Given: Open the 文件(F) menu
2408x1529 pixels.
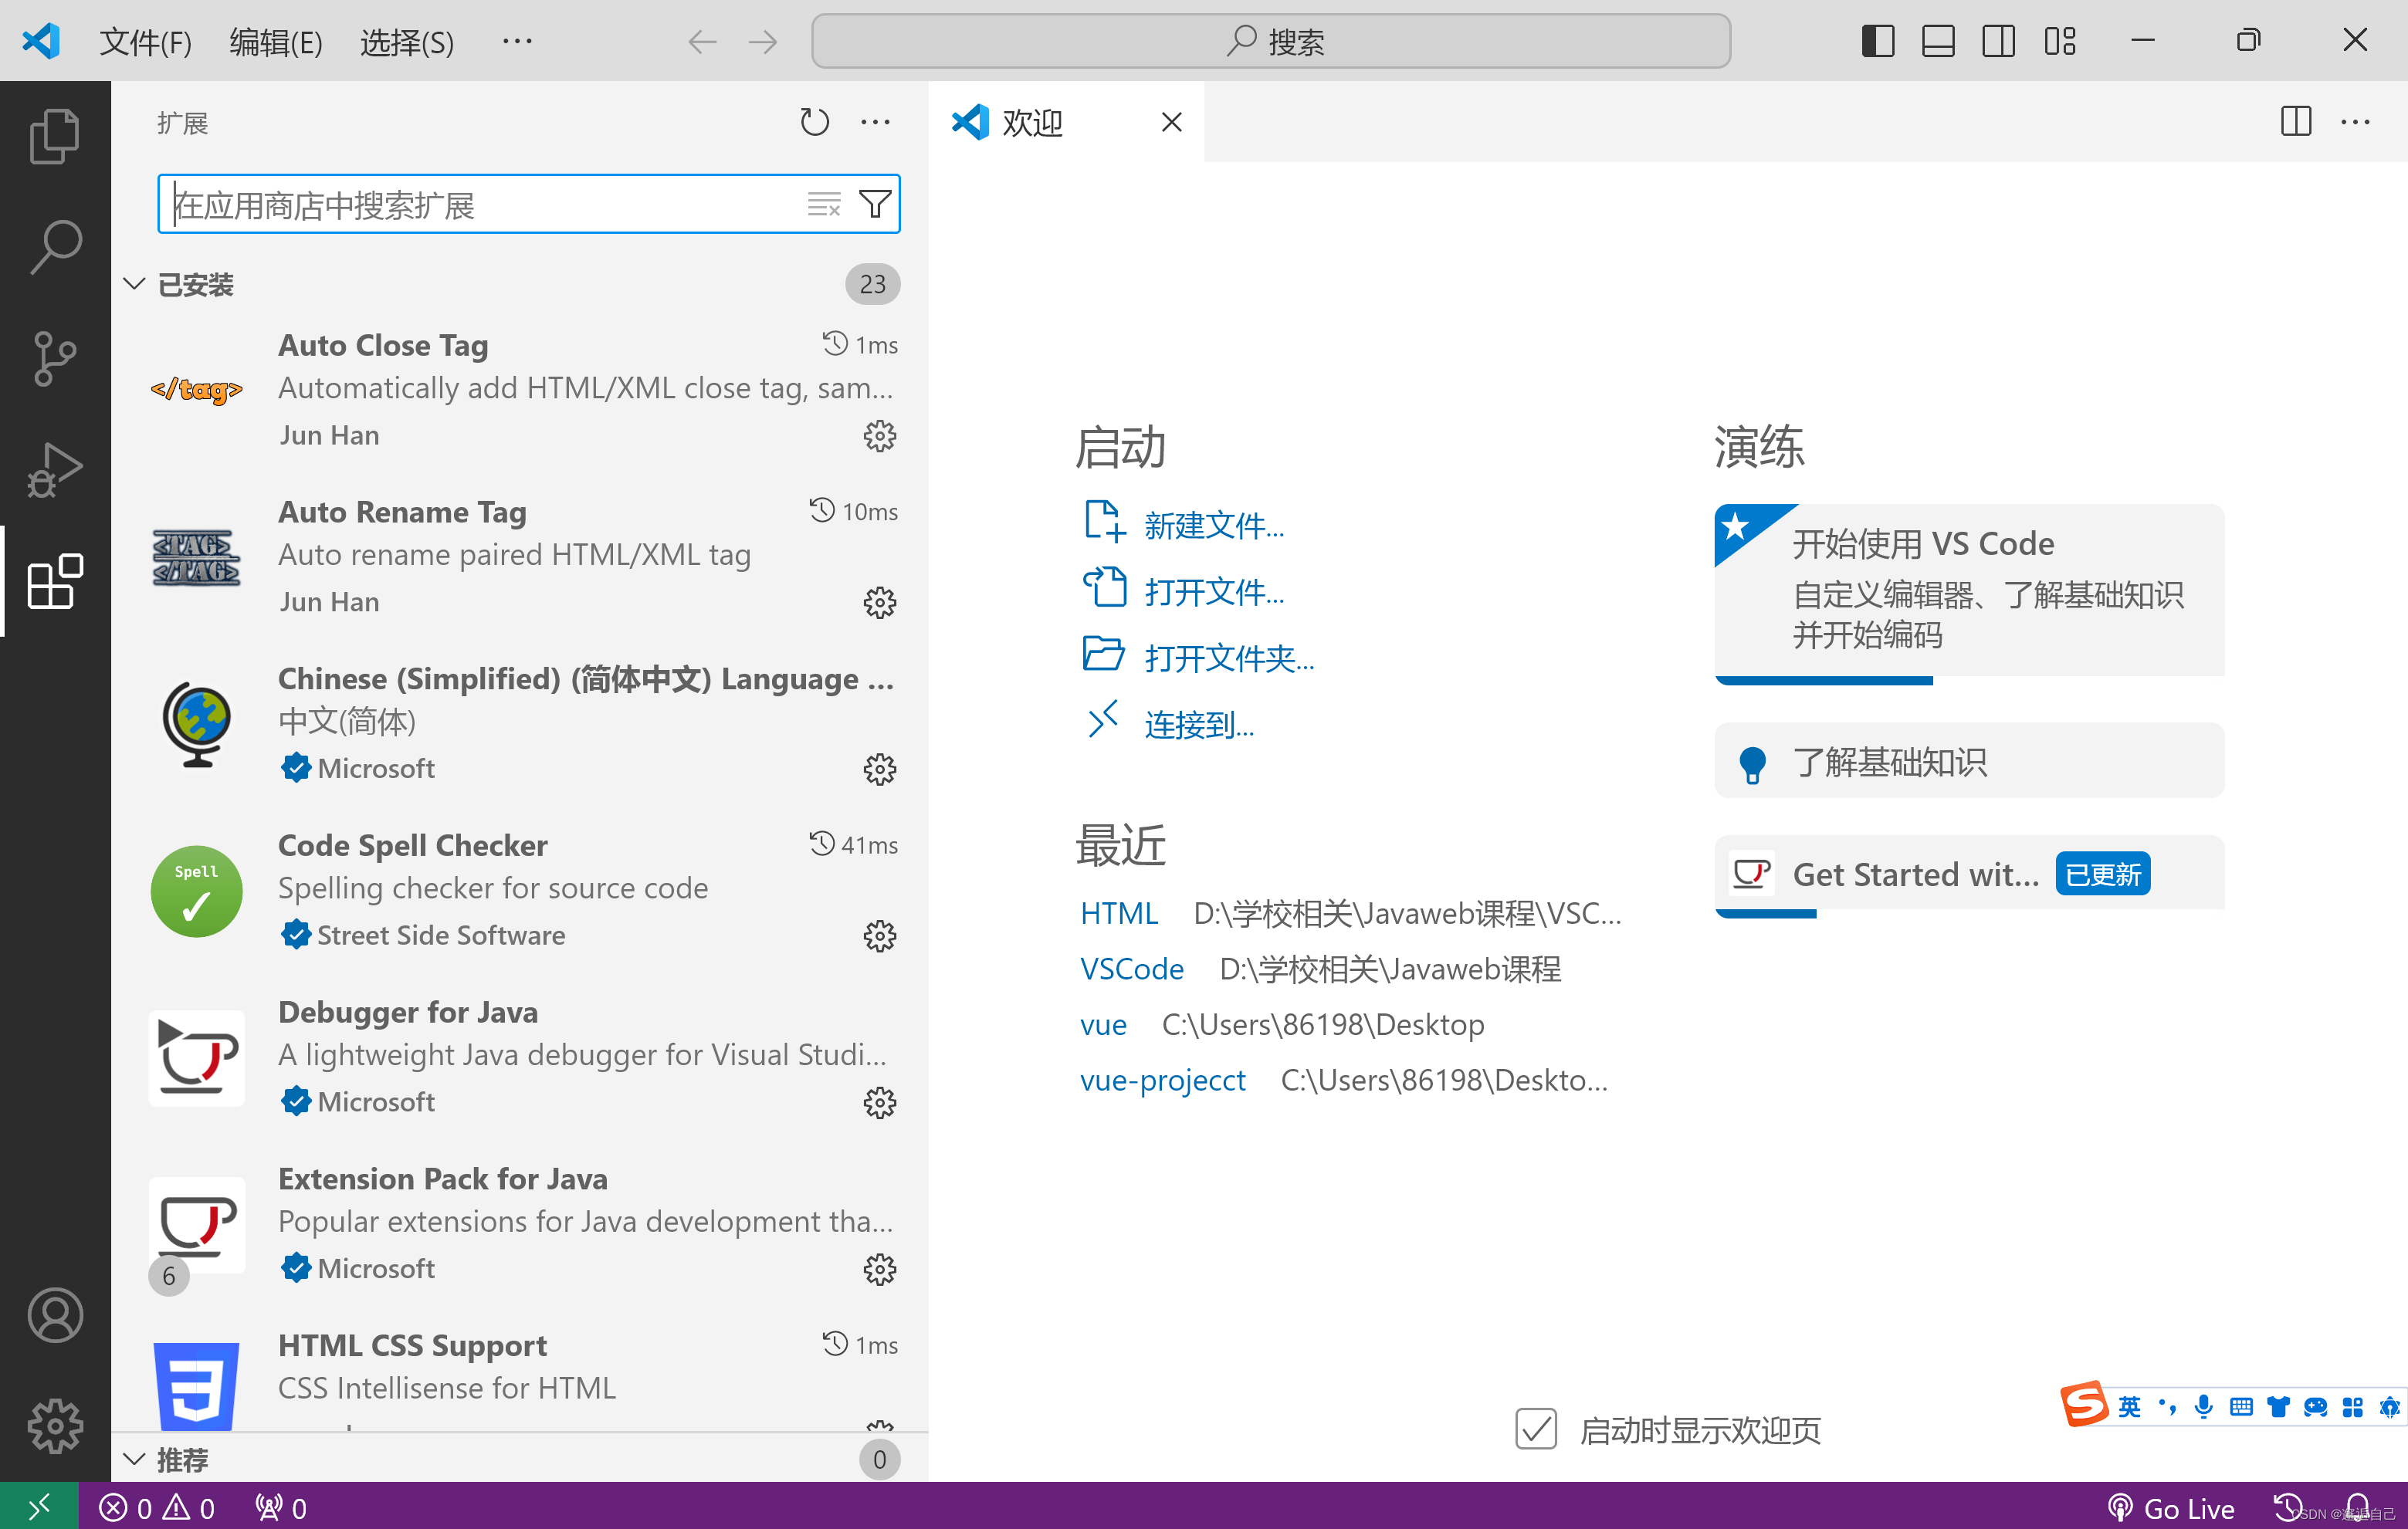Looking at the screenshot, I should pos(145,41).
